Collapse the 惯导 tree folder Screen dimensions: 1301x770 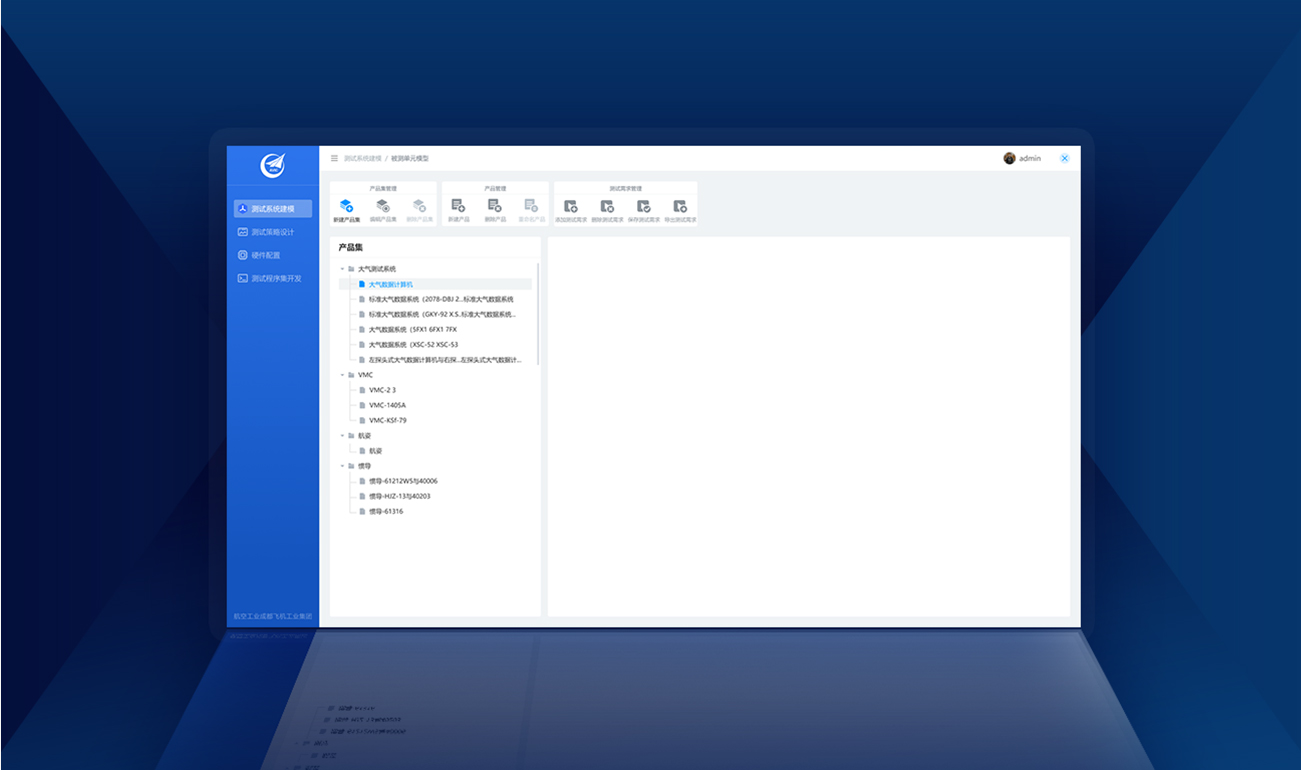point(342,466)
